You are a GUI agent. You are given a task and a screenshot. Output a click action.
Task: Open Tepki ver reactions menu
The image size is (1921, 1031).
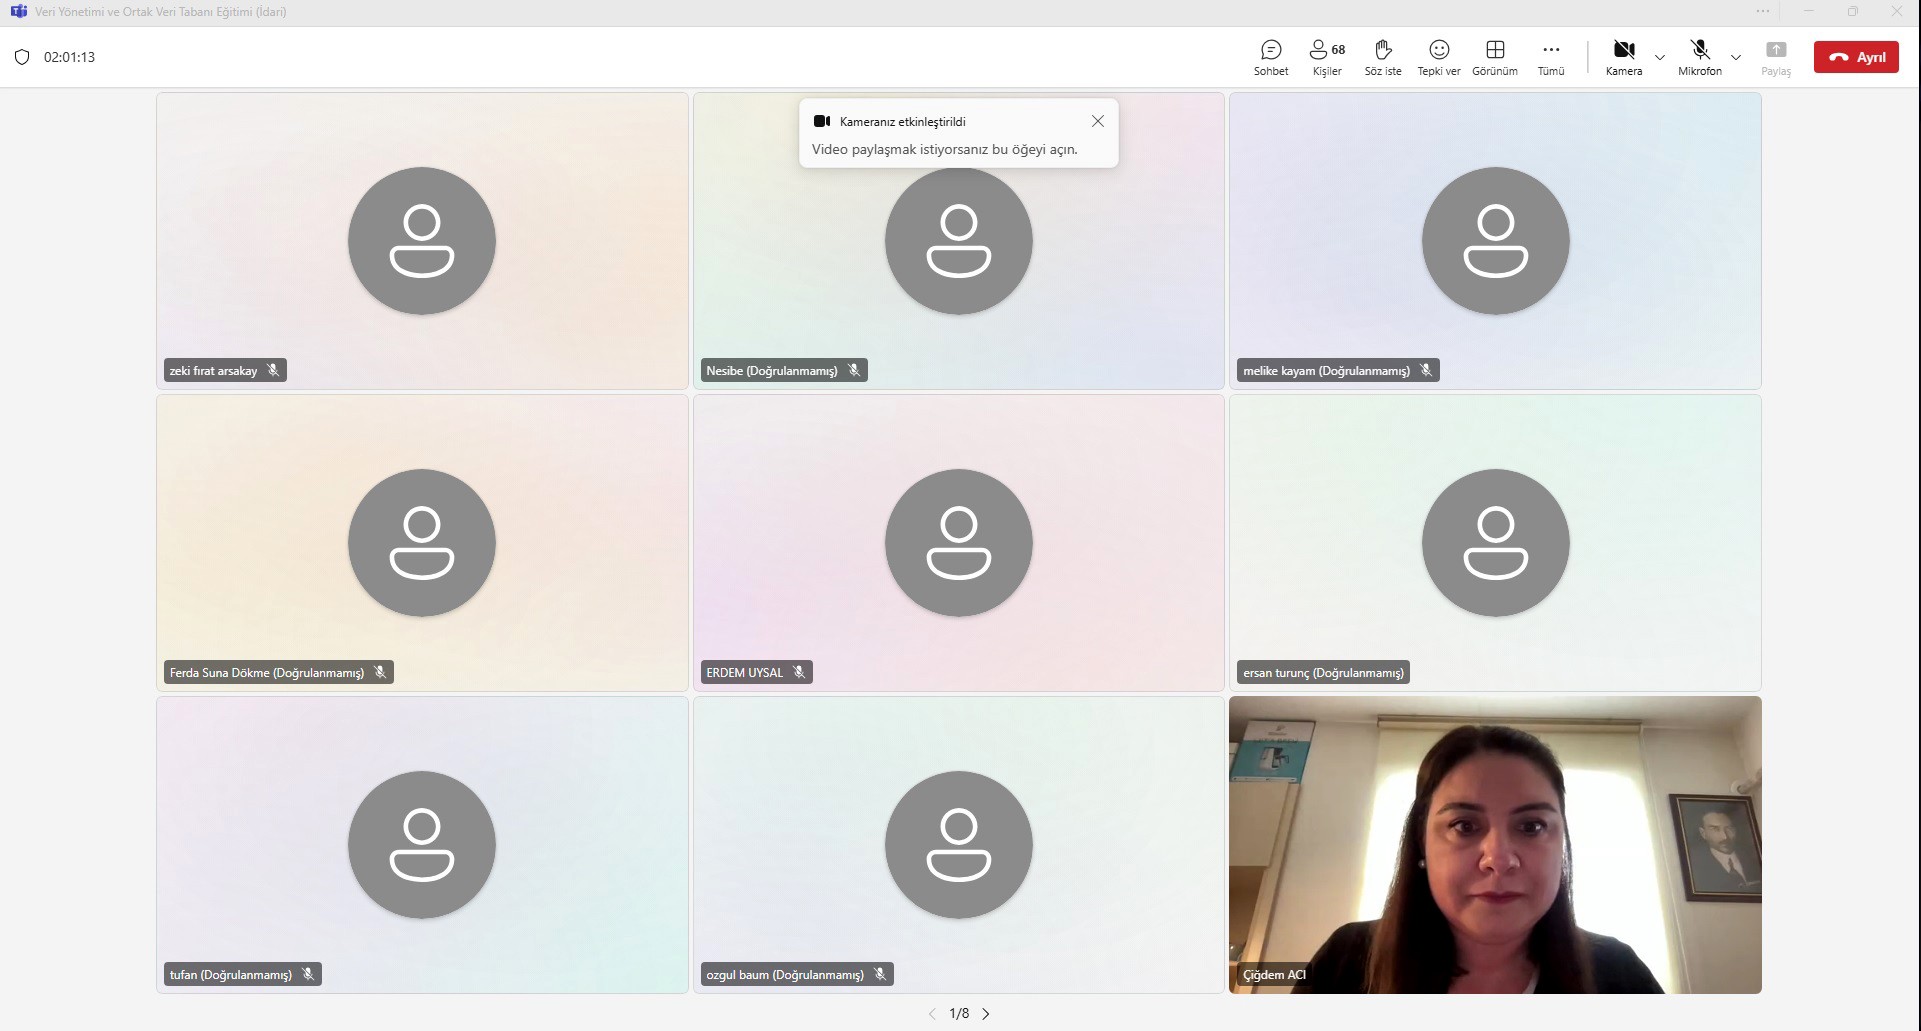pos(1439,58)
